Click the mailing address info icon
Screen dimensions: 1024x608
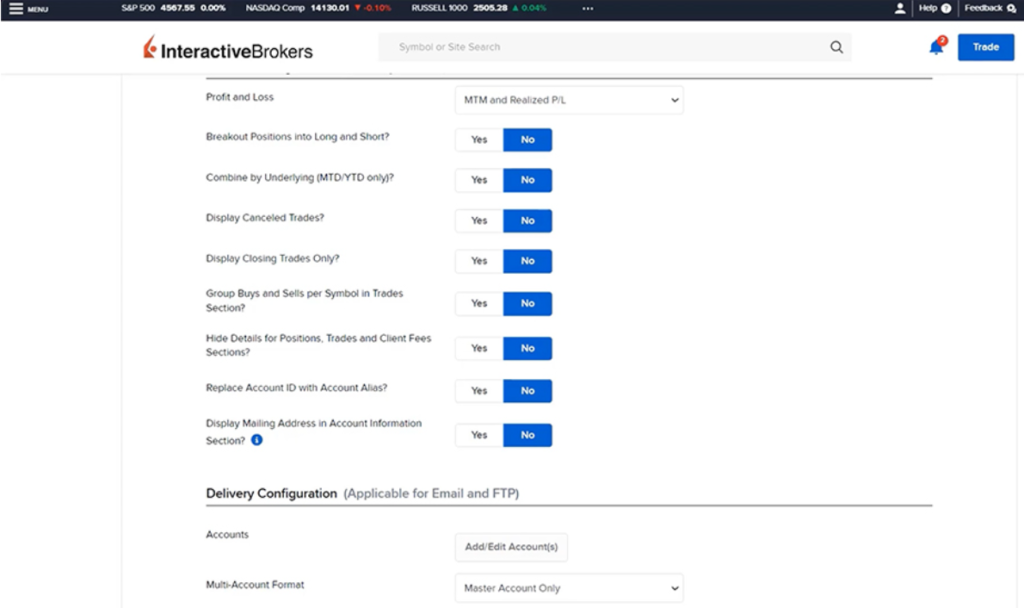point(257,440)
